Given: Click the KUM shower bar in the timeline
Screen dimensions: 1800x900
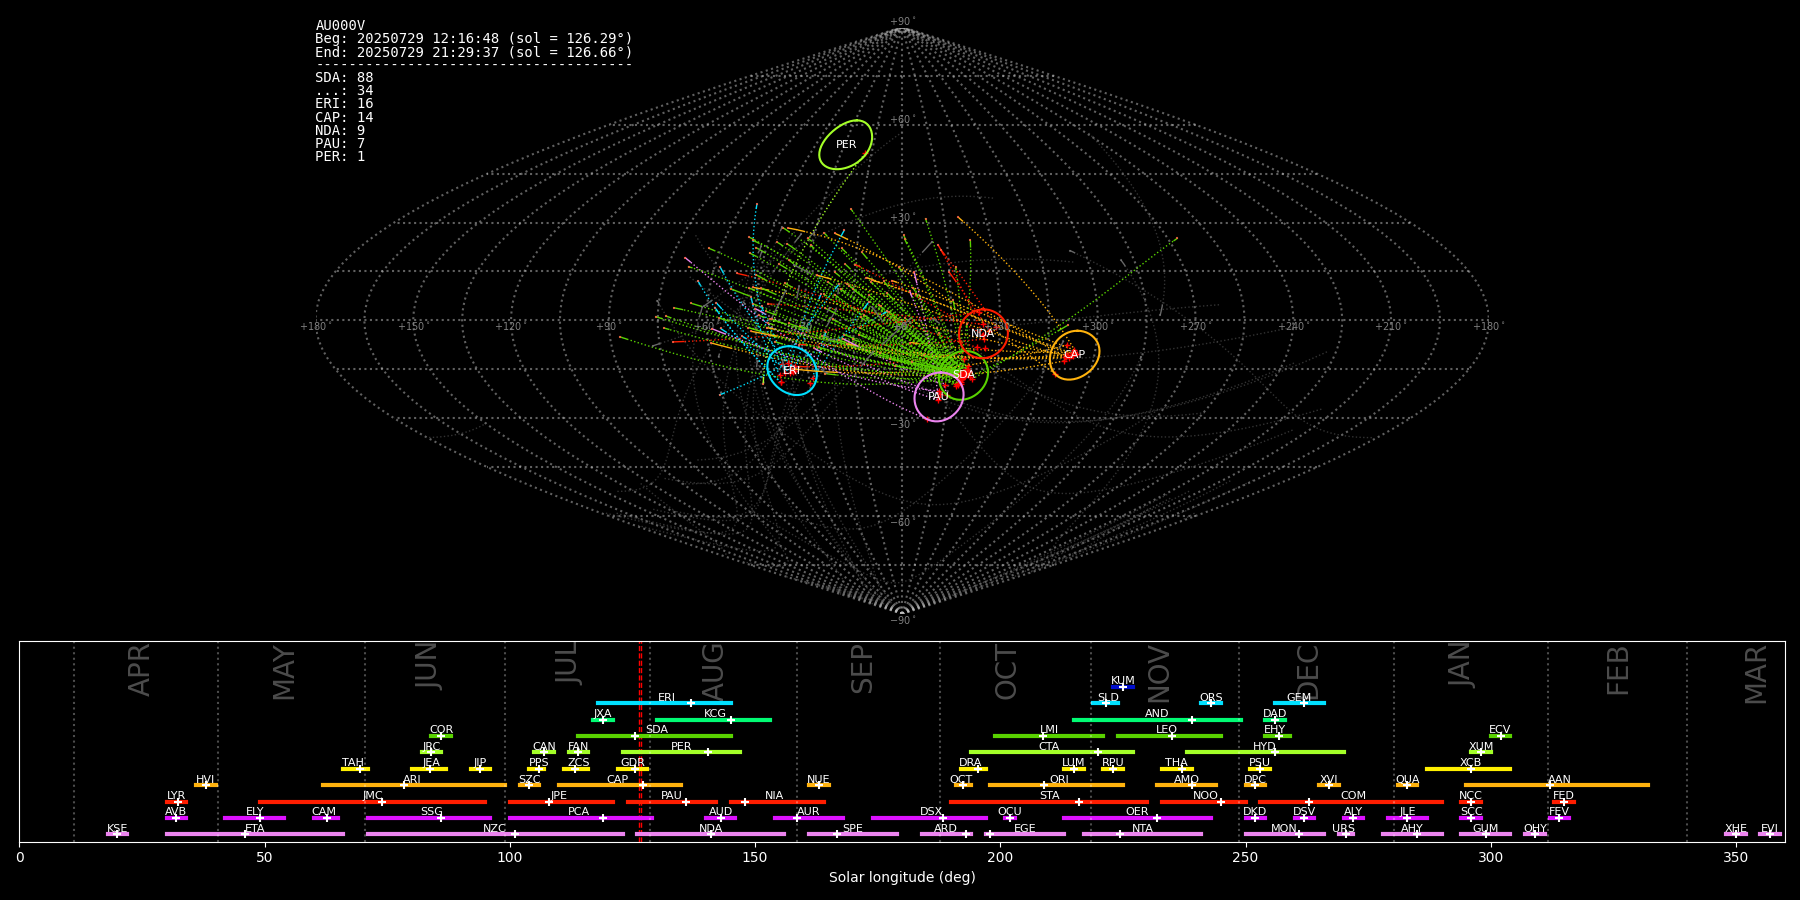Looking at the screenshot, I should [1122, 687].
